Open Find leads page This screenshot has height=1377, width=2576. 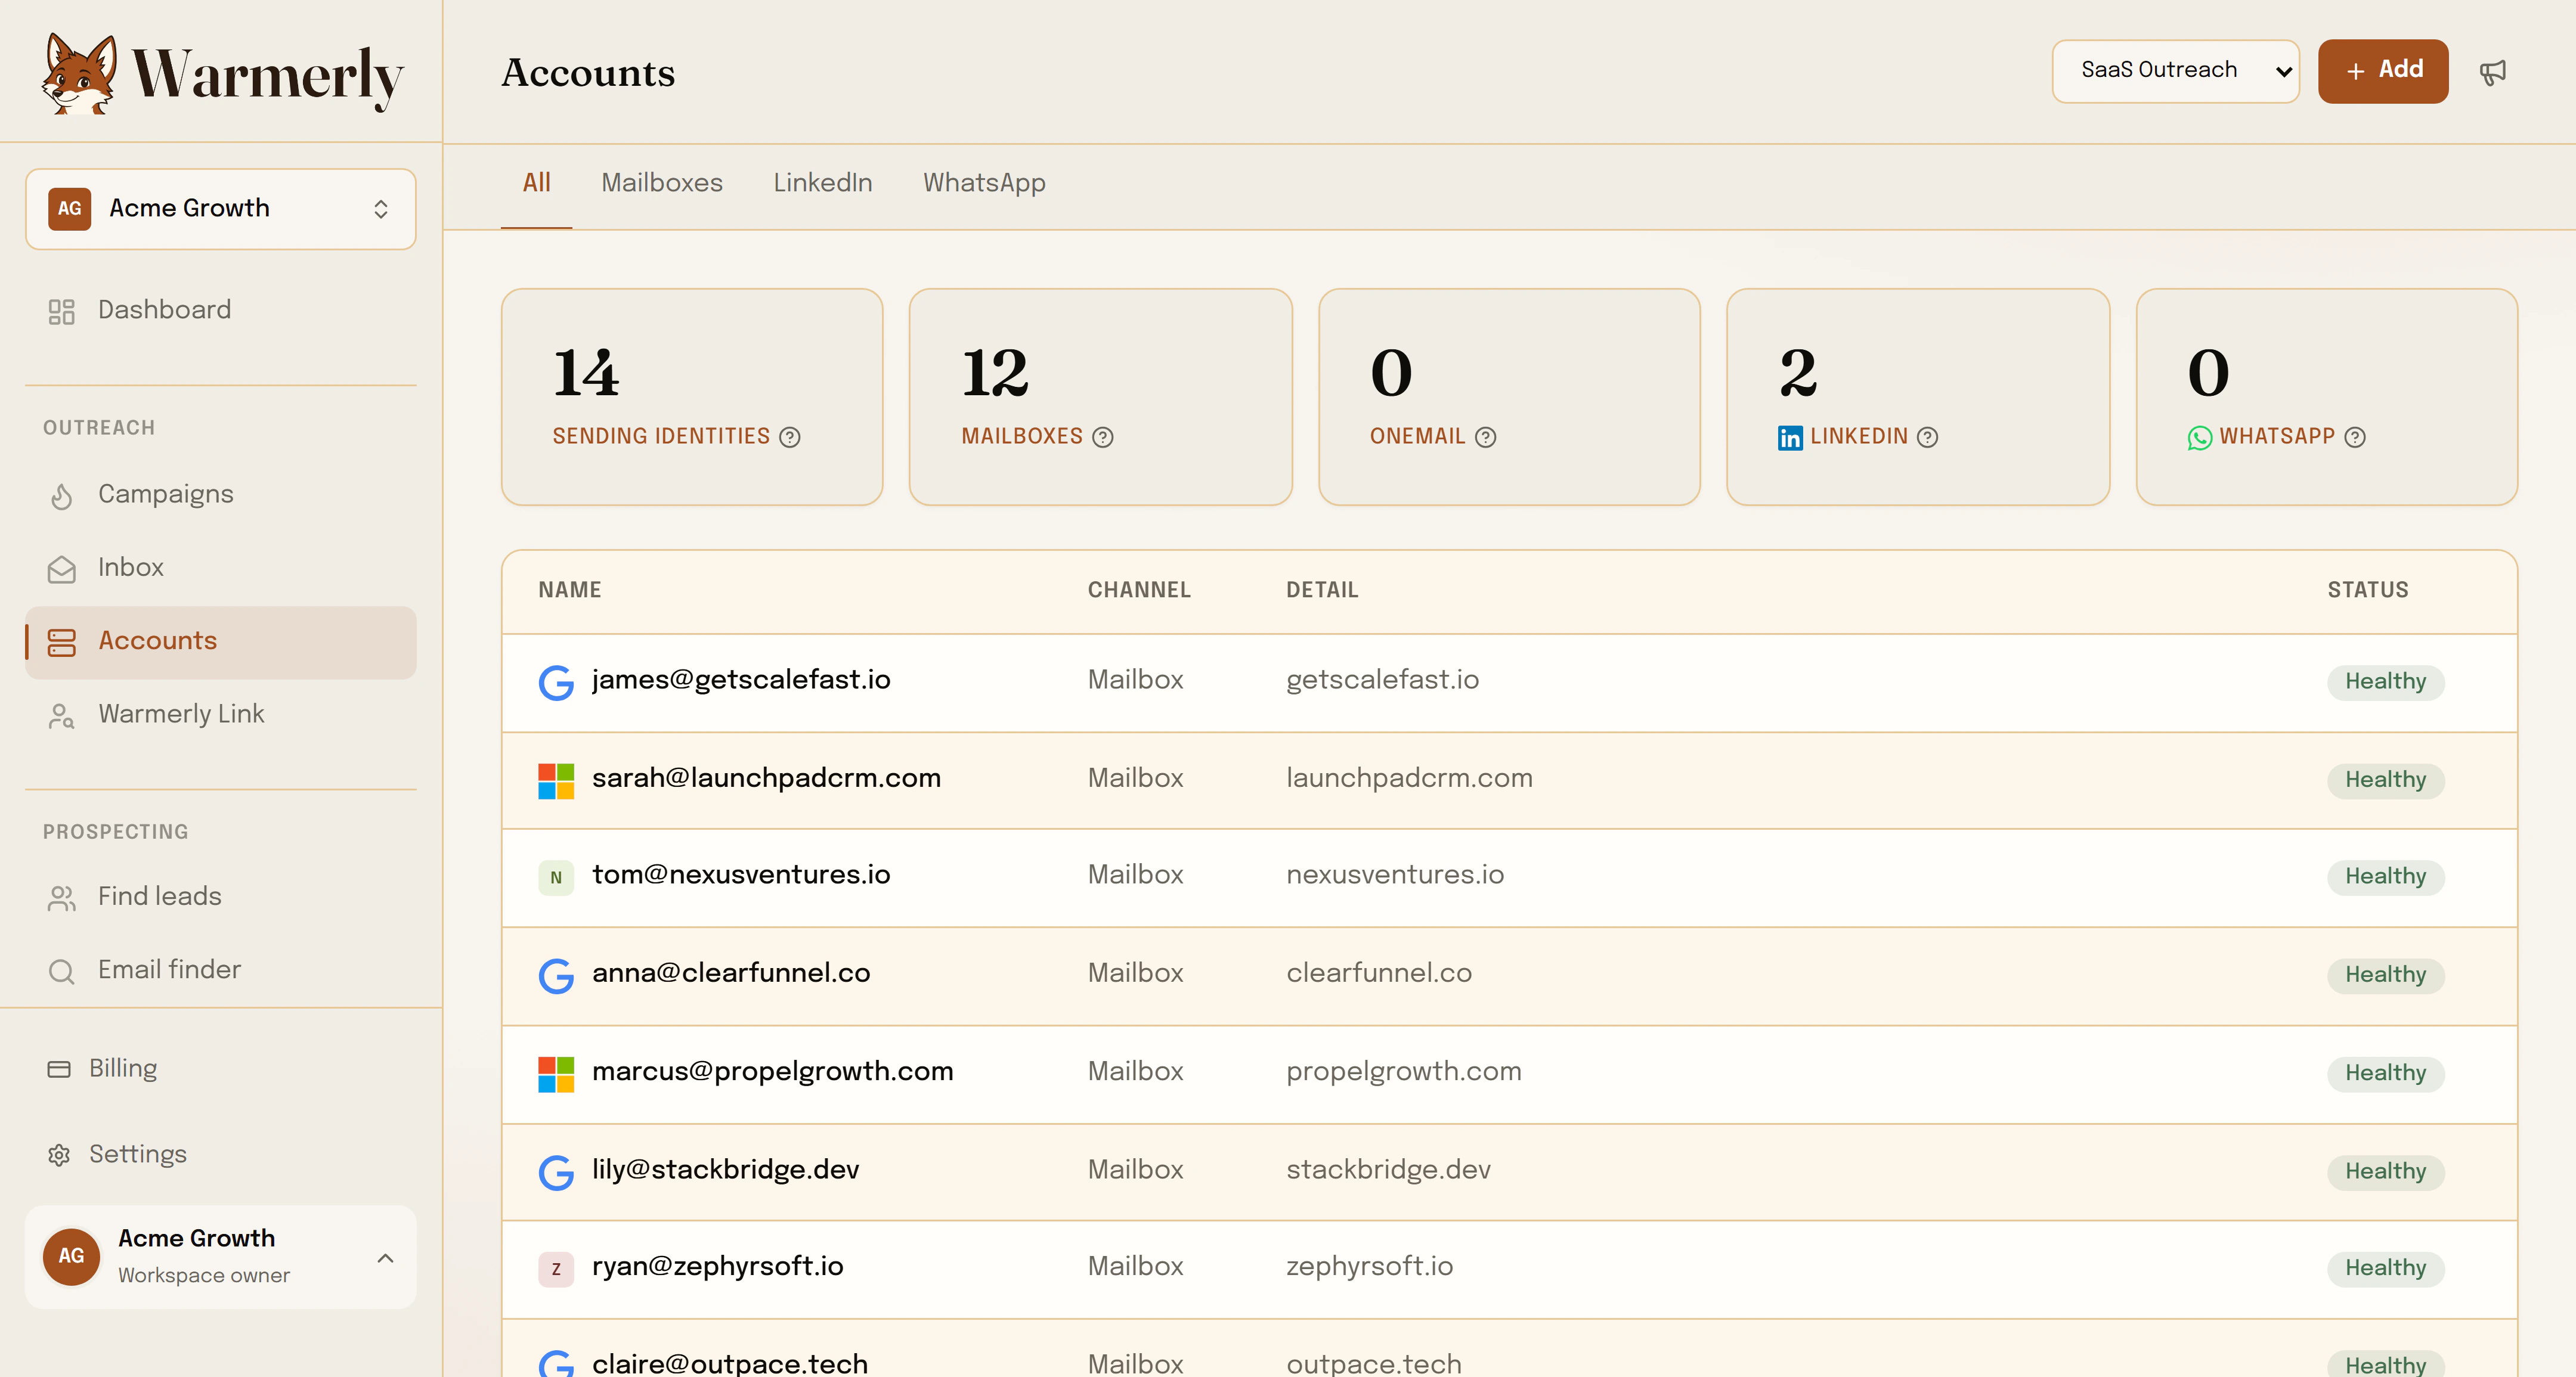(220, 897)
